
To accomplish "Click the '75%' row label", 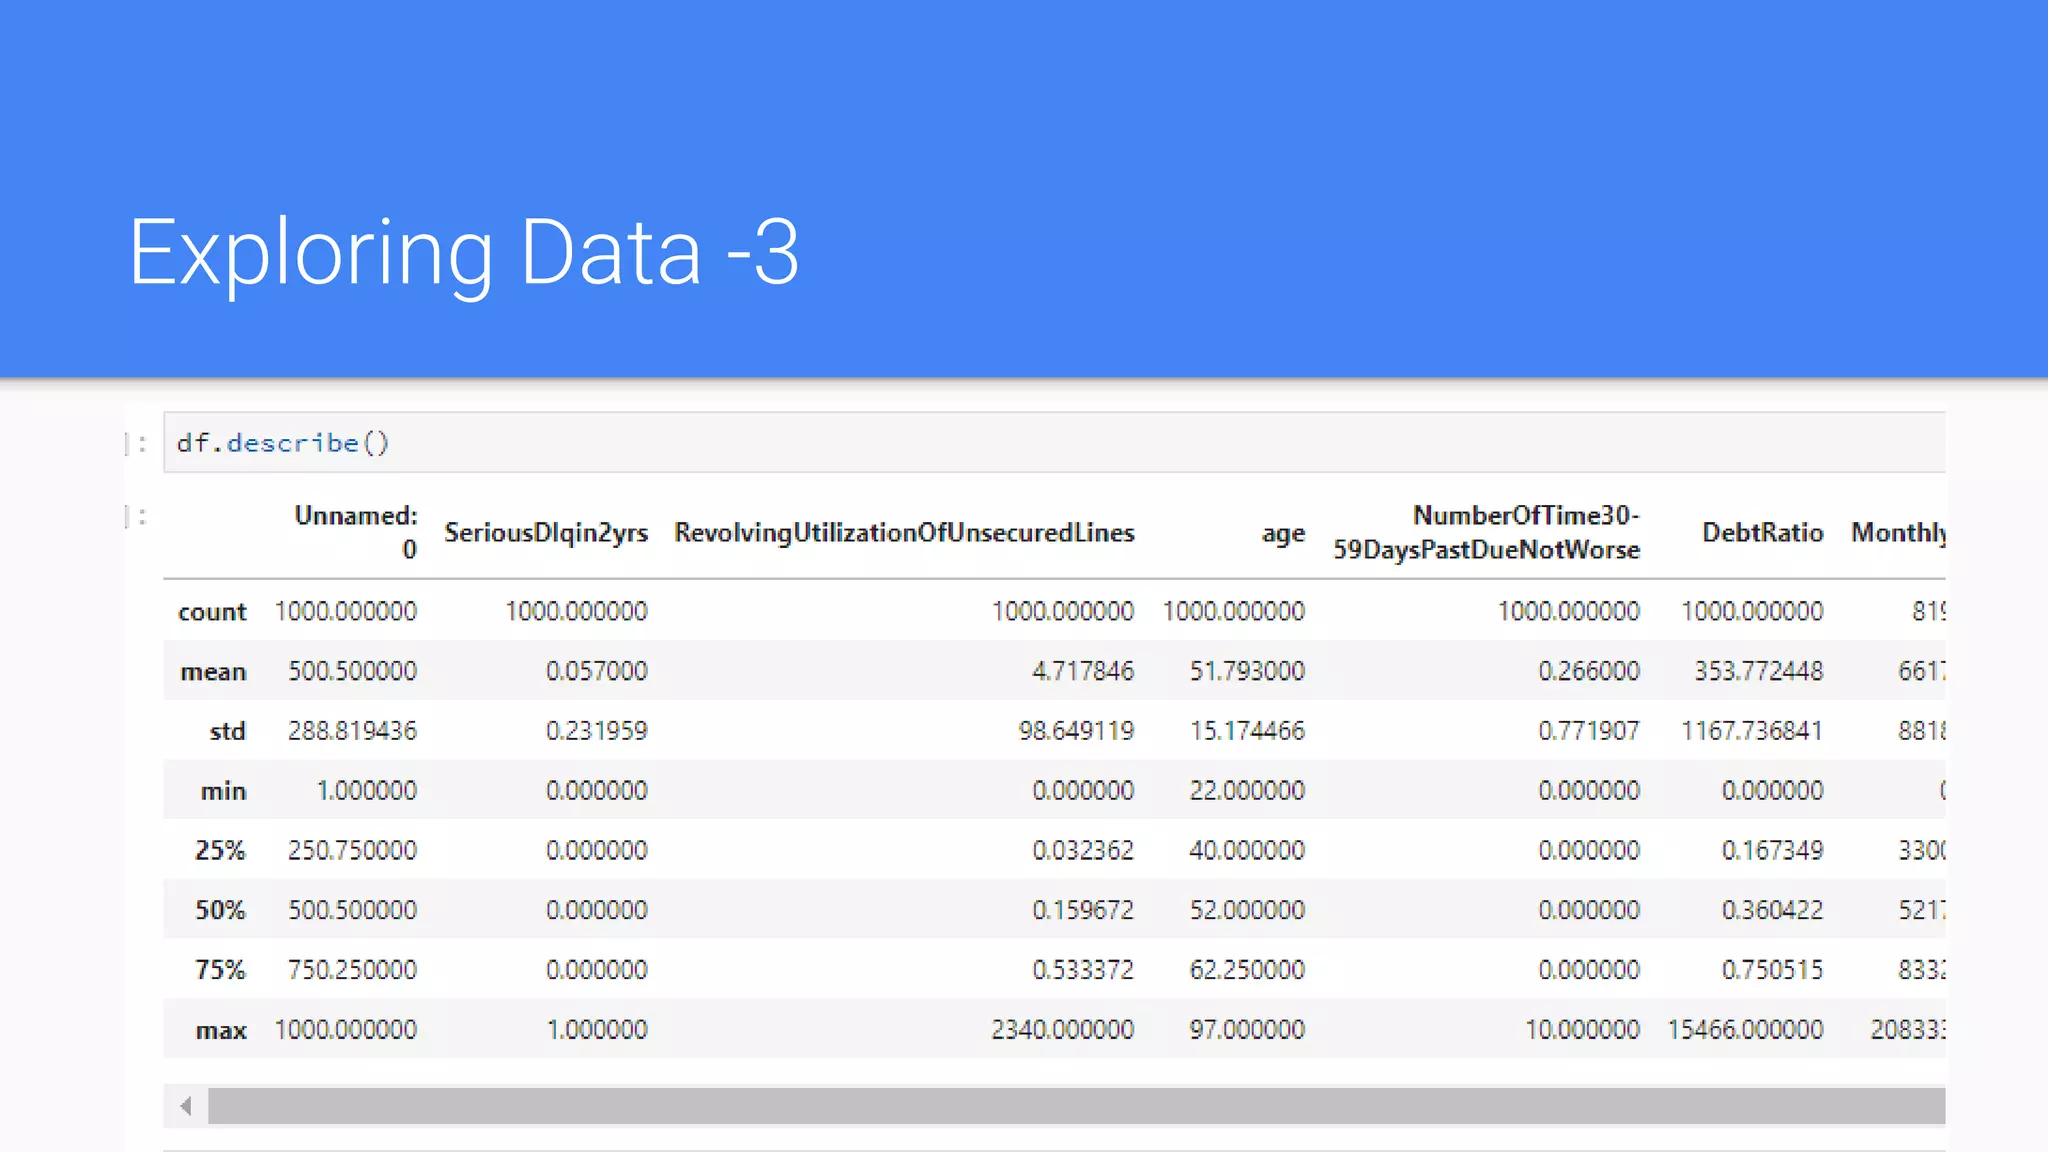I will click(220, 970).
